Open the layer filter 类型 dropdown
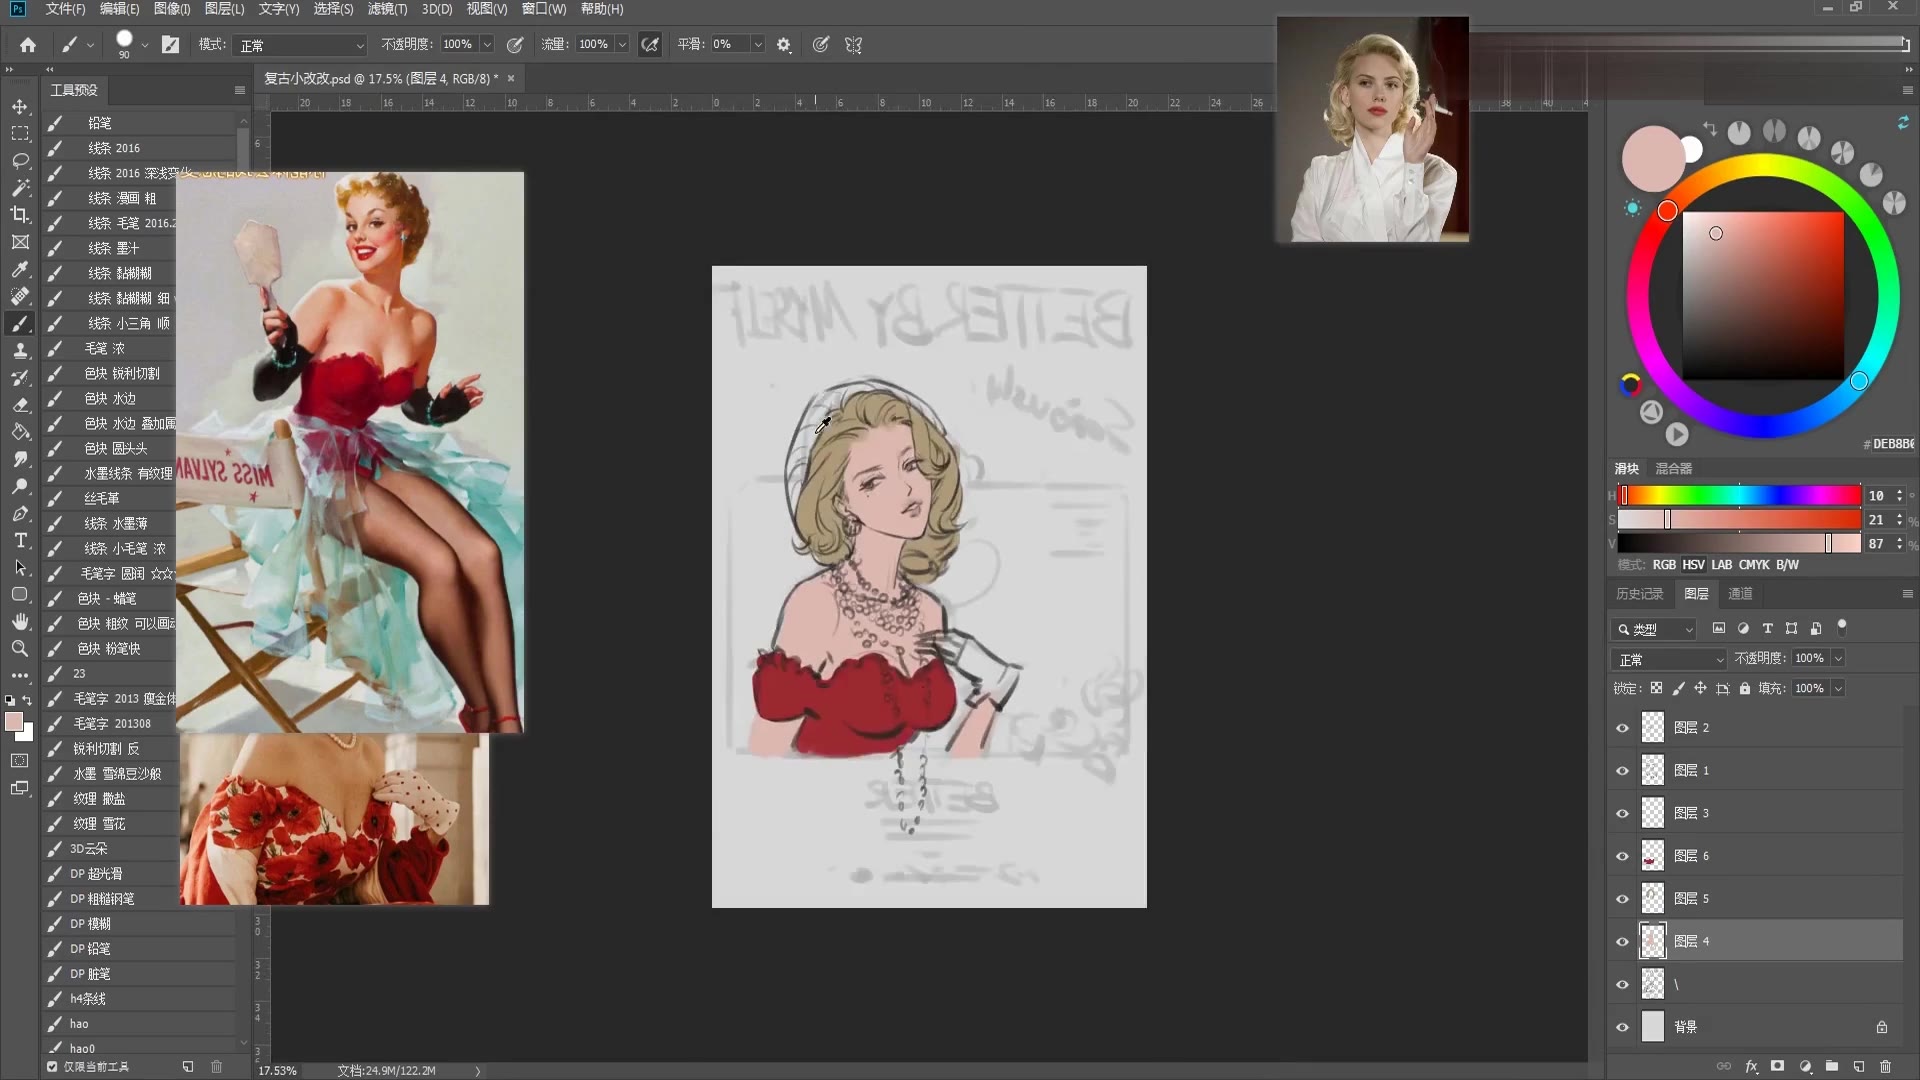Screen dimensions: 1920x1080 click(x=1654, y=629)
